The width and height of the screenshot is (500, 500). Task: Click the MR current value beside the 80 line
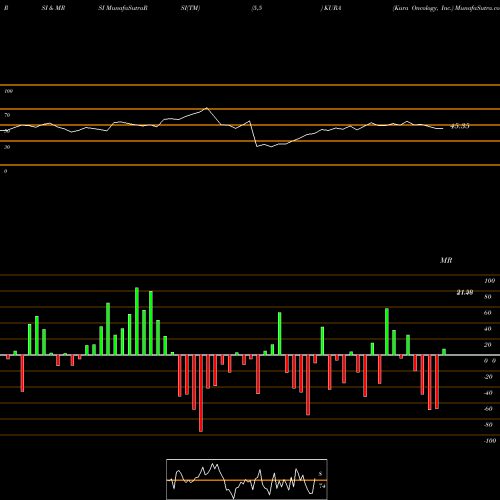click(465, 292)
